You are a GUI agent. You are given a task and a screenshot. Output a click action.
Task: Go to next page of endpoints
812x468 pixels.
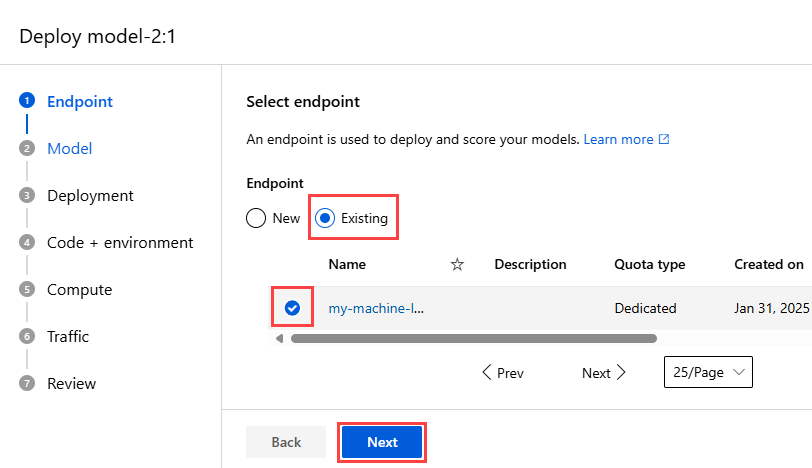click(x=604, y=373)
